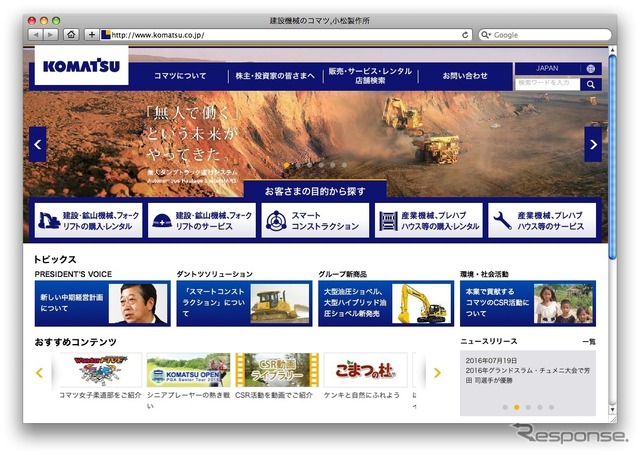This screenshot has width=640, height=455.
Task: Open the 株主・投資家の皆さまへ menu
Action: [275, 76]
